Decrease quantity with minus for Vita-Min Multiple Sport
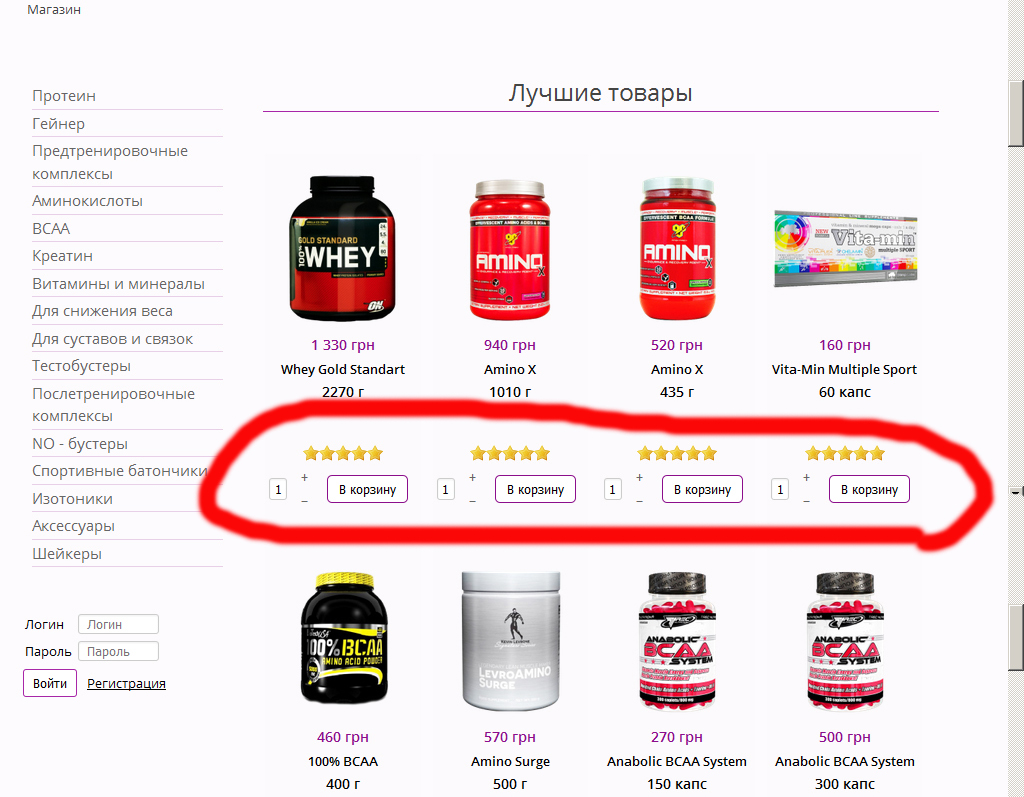This screenshot has width=1024, height=797. point(807,501)
